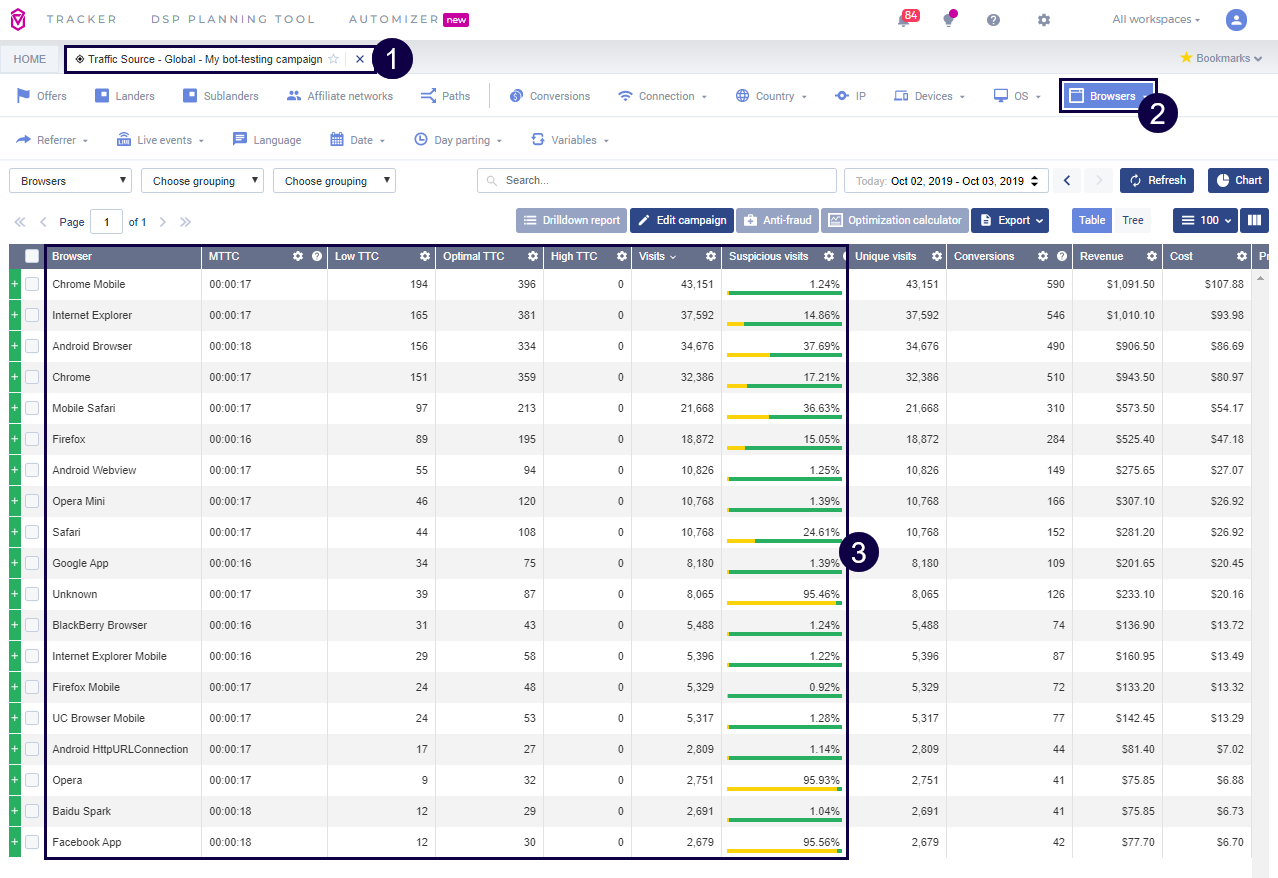The width and height of the screenshot is (1278, 878).
Task: Check the Chrome Mobile row checkbox
Action: (32, 285)
